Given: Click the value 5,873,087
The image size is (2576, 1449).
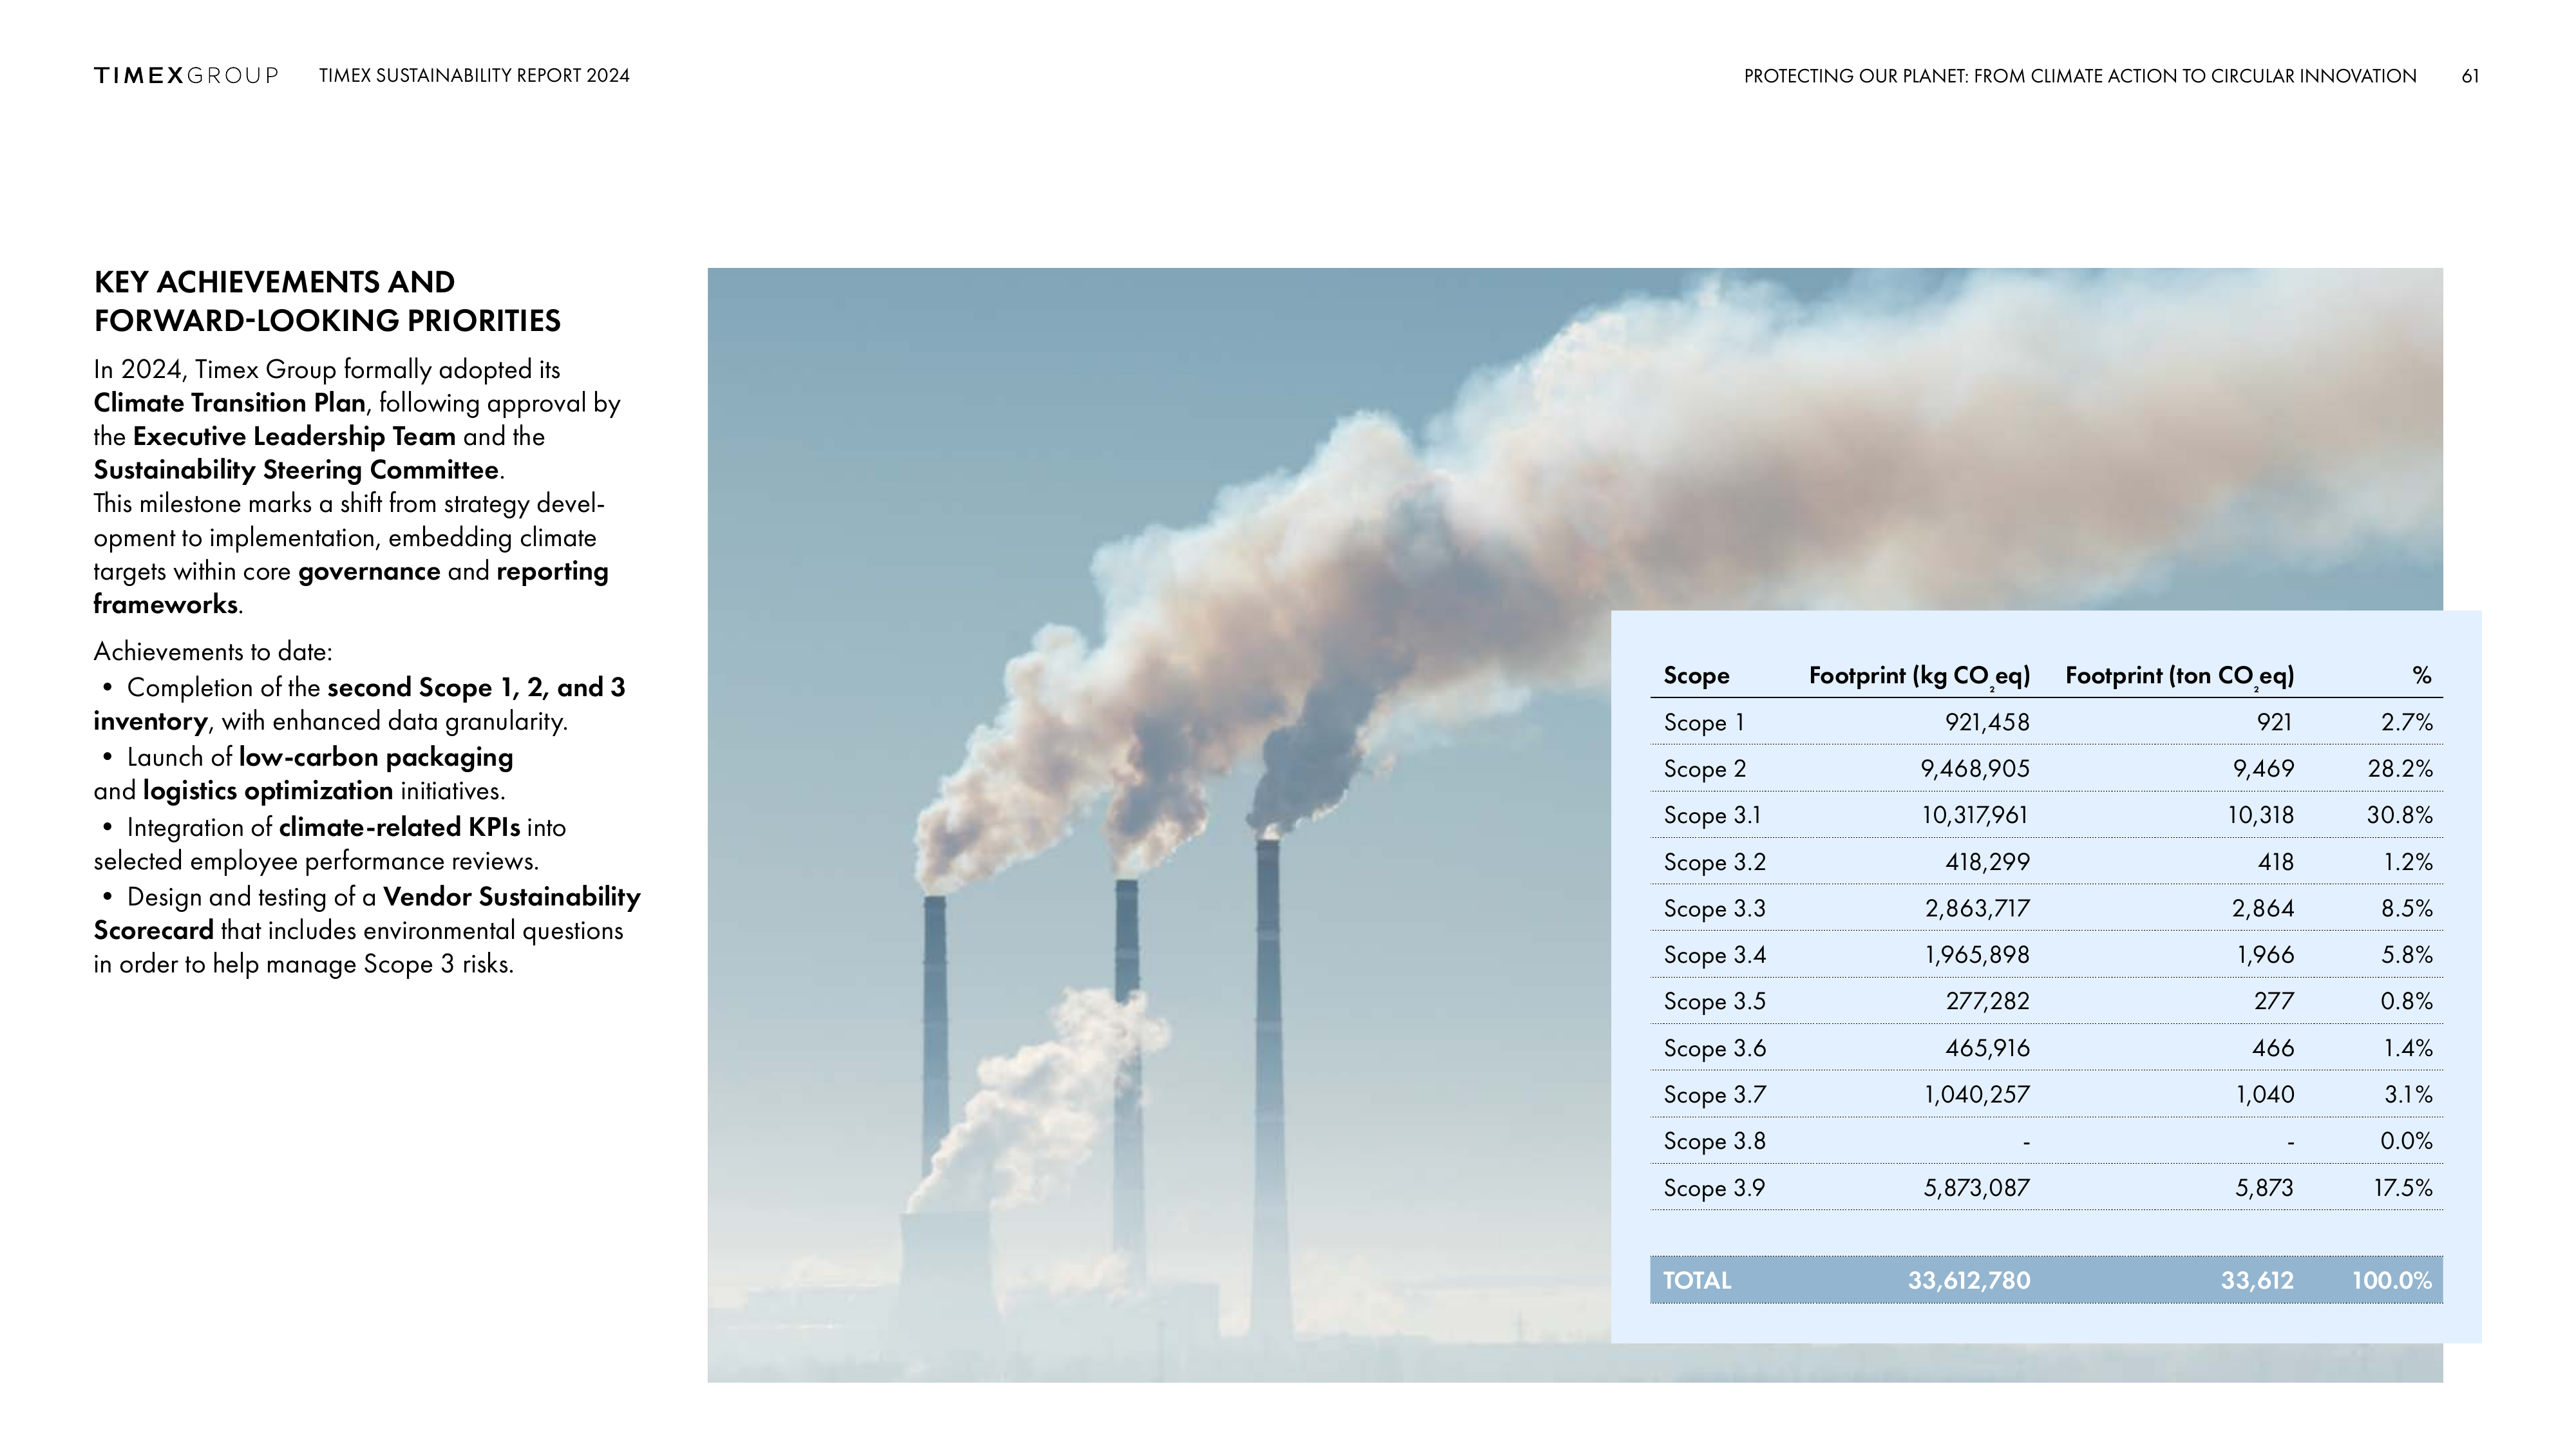Looking at the screenshot, I should (x=1977, y=1188).
